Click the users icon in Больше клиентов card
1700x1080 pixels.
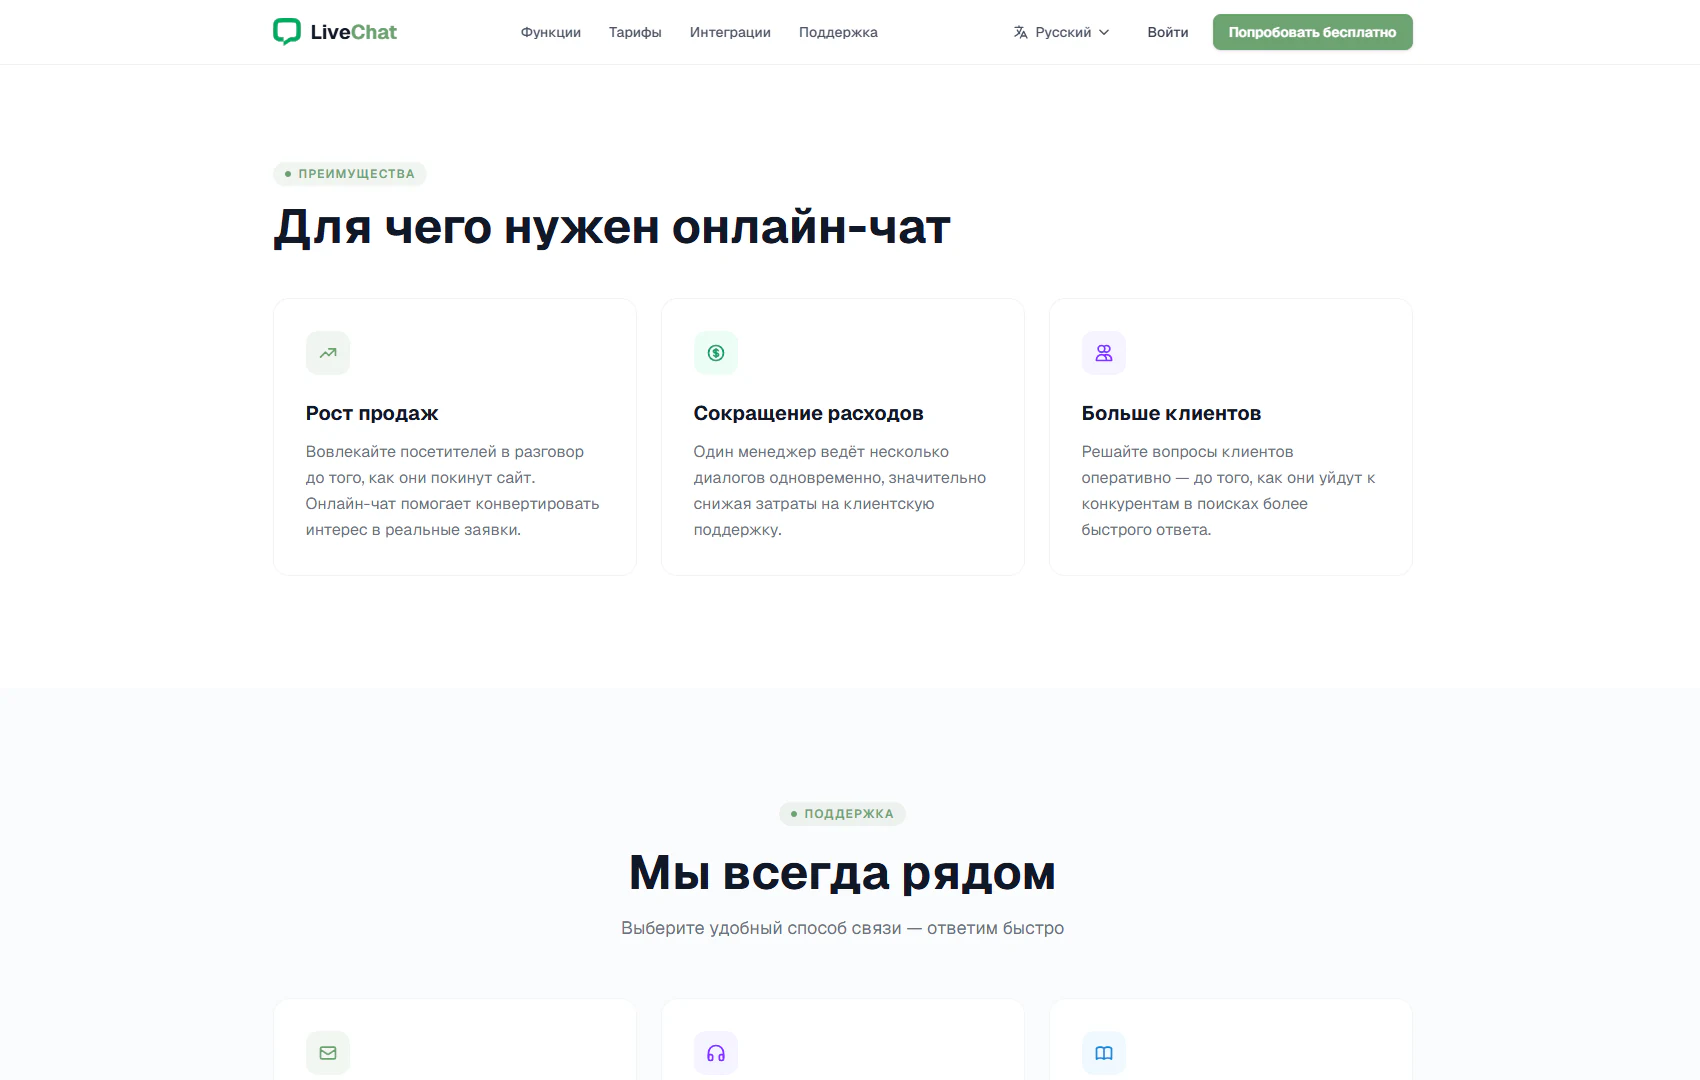pyautogui.click(x=1104, y=353)
